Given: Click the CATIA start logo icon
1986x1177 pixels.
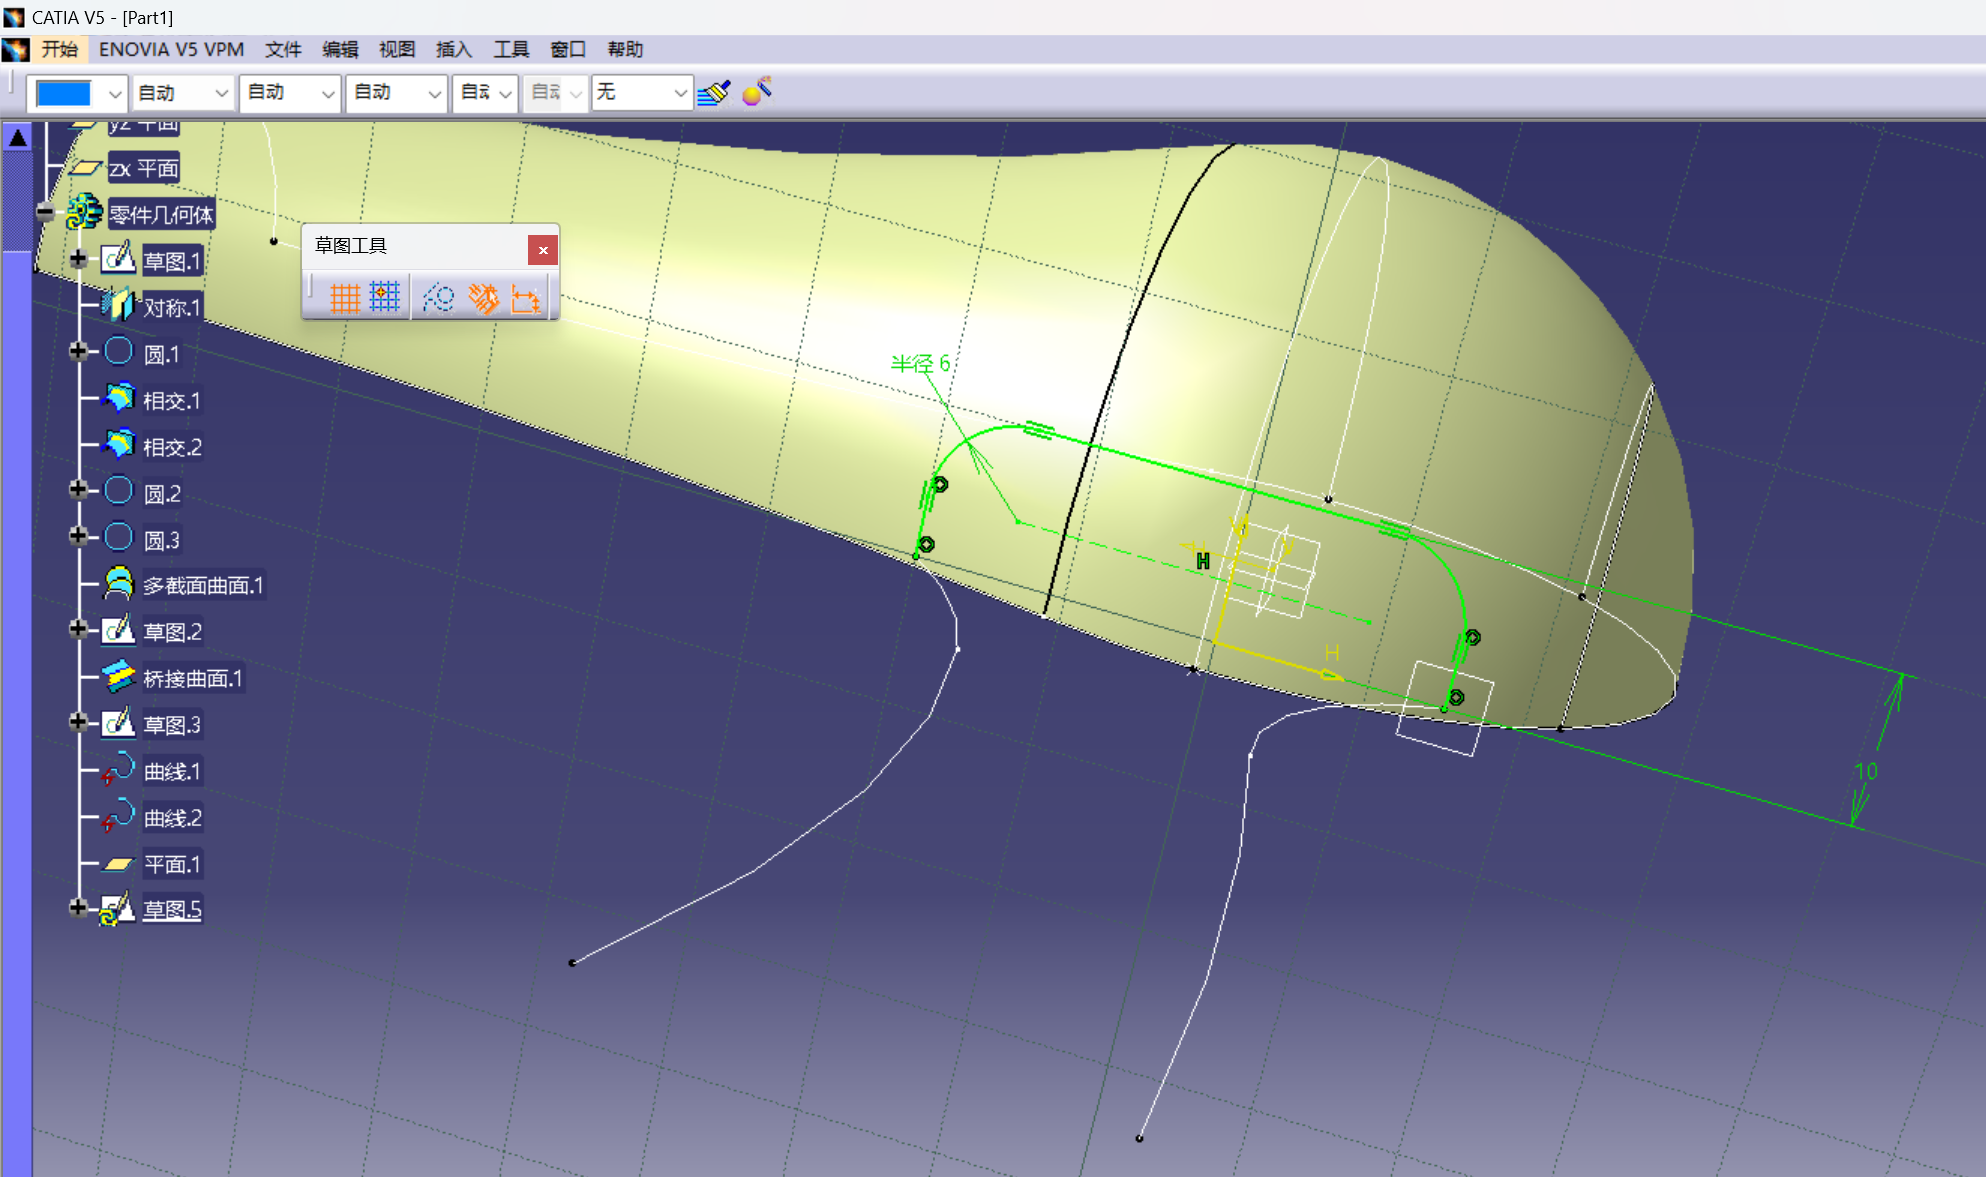Looking at the screenshot, I should coord(16,49).
